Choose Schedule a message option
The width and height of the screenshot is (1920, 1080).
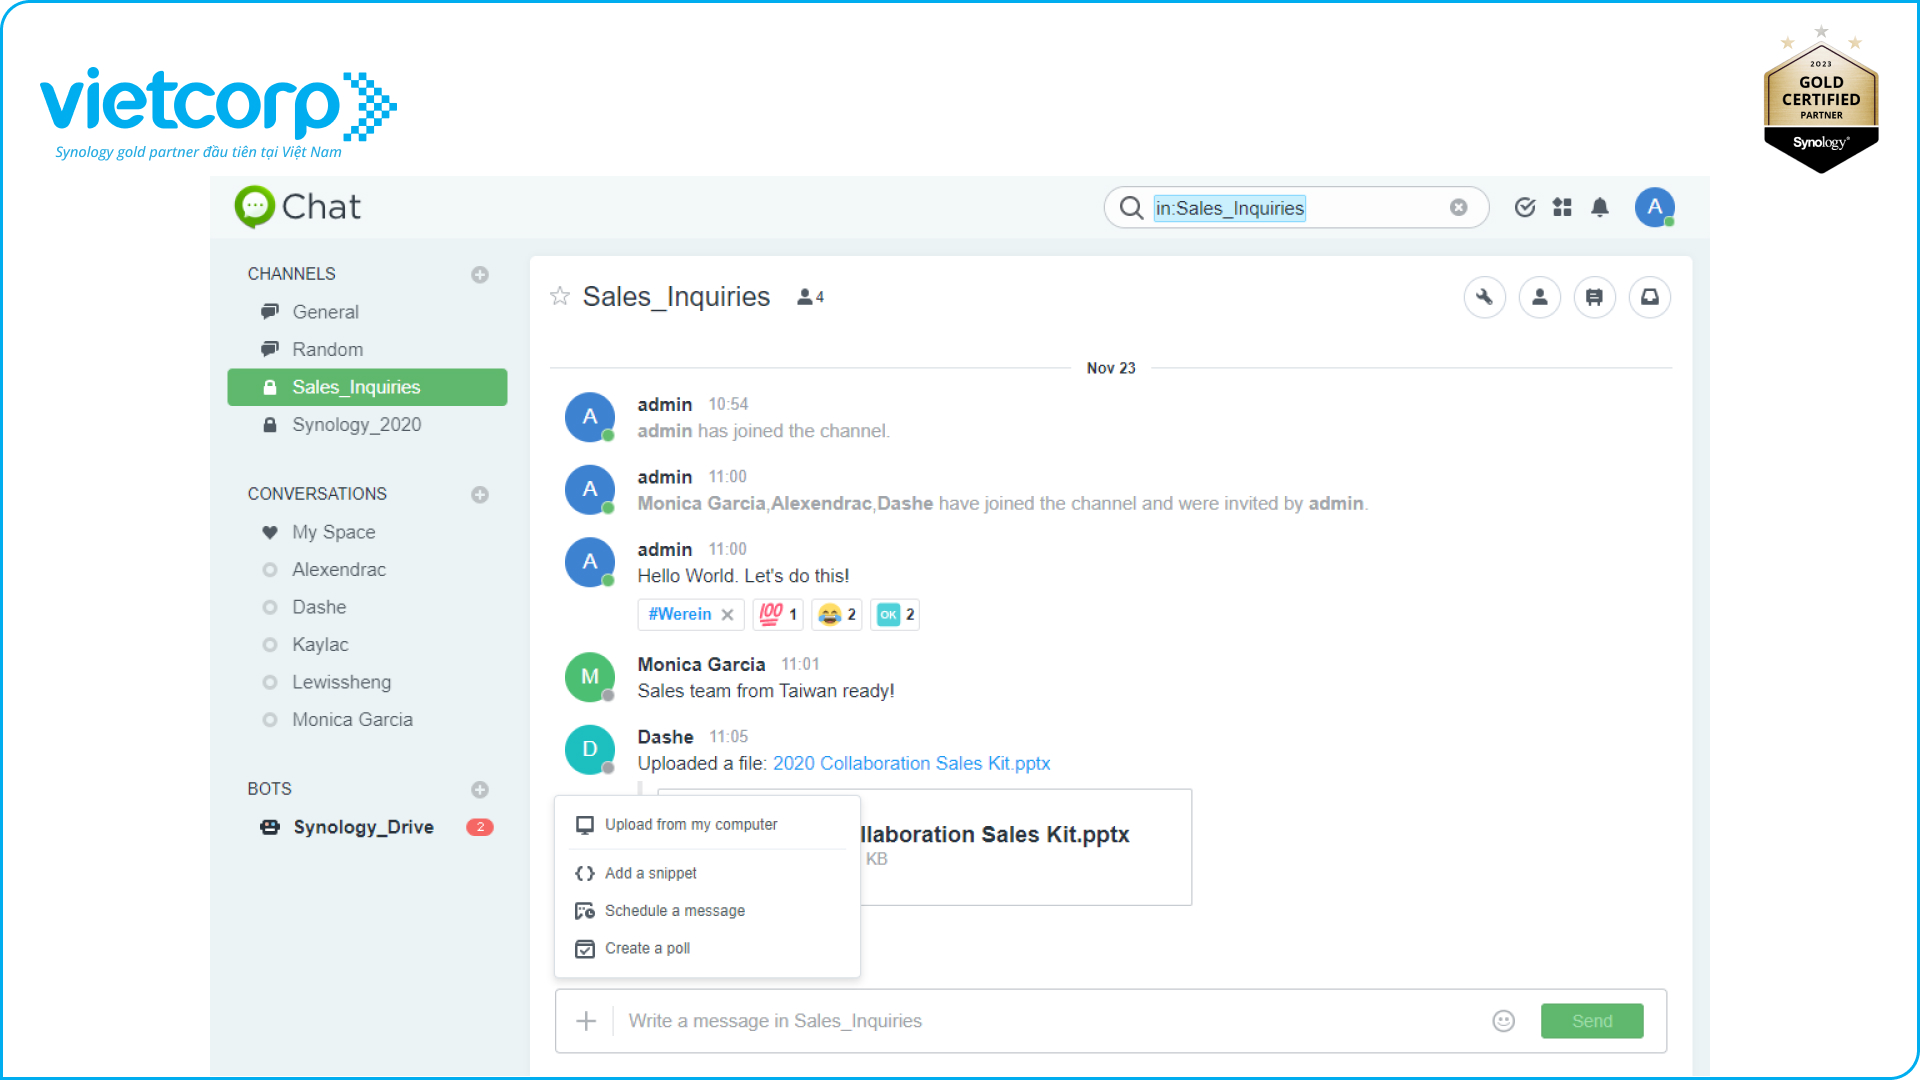(x=674, y=911)
